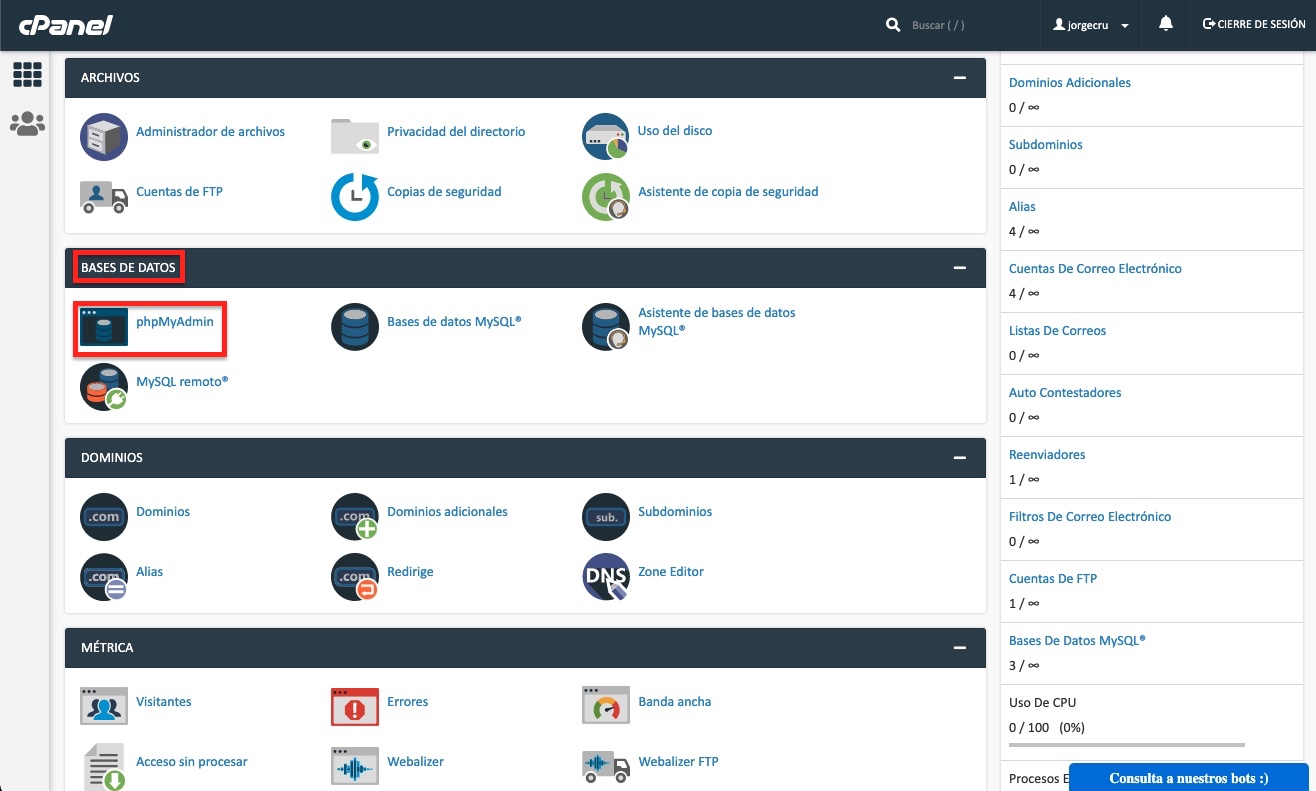This screenshot has height=791, width=1316.
Task: Click CIERRE DE SESIÓN
Action: (1253, 24)
